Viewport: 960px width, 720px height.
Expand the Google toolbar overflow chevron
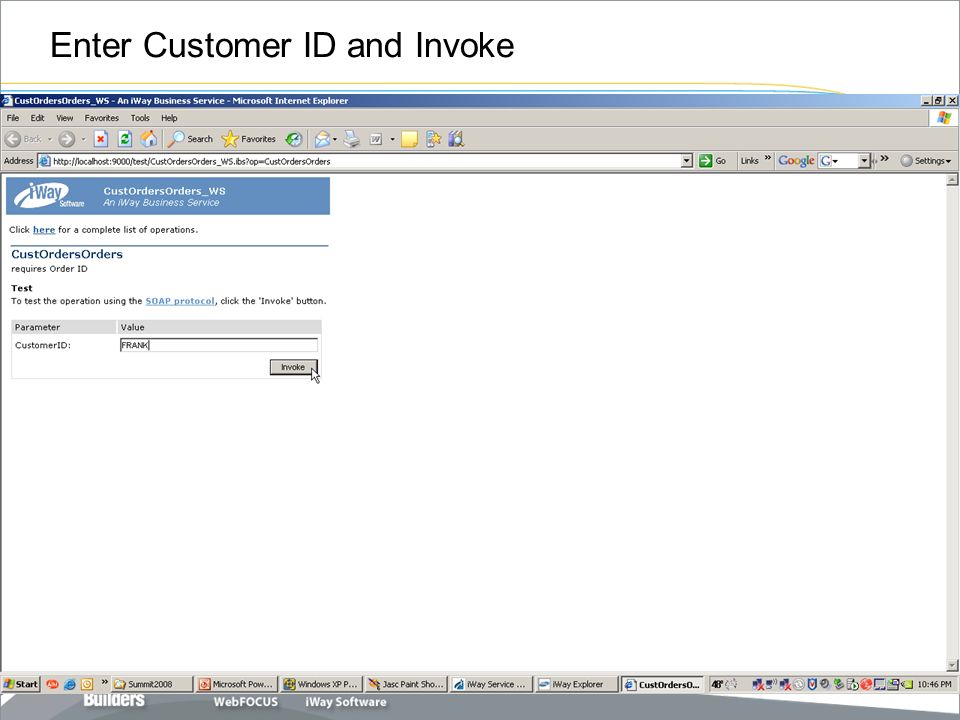(x=884, y=159)
